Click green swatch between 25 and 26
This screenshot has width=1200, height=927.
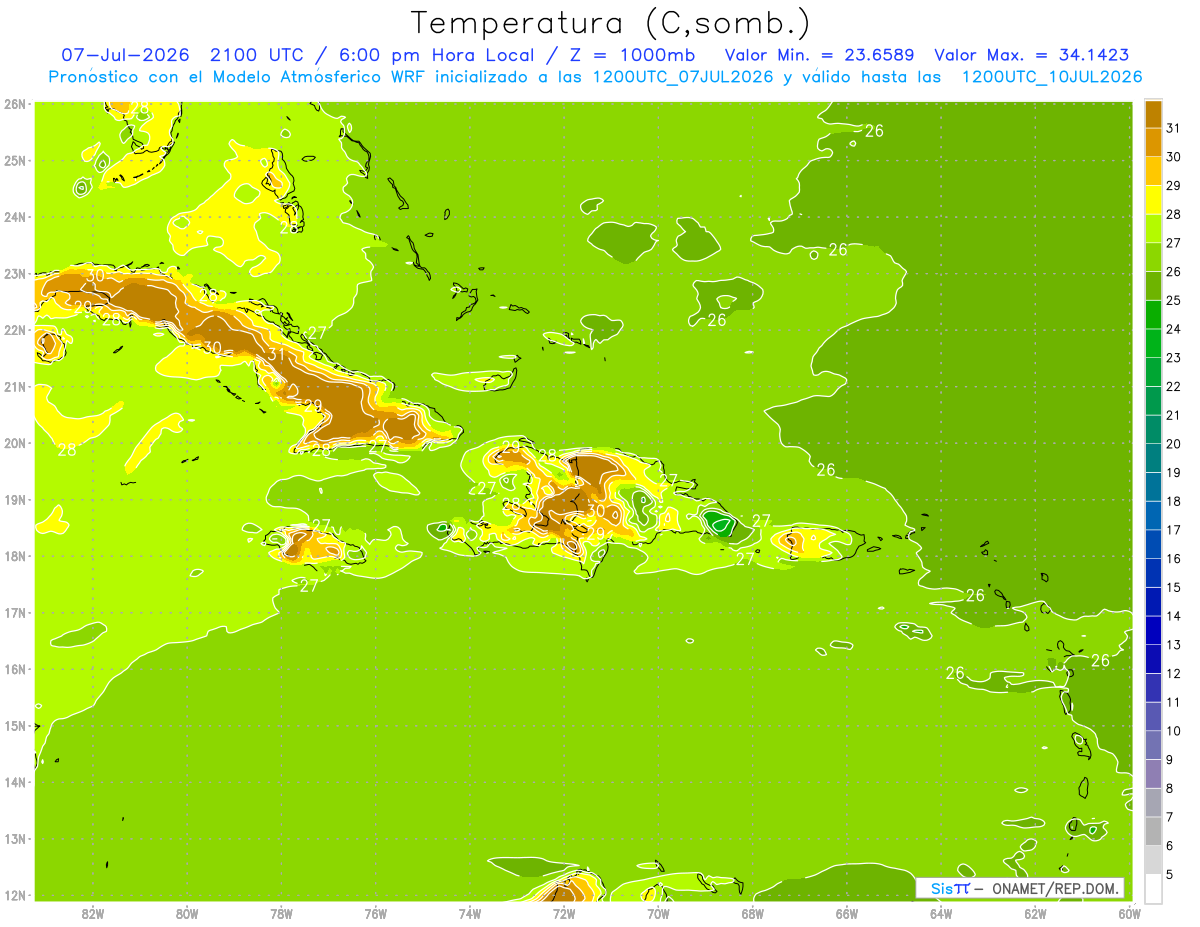[1153, 285]
